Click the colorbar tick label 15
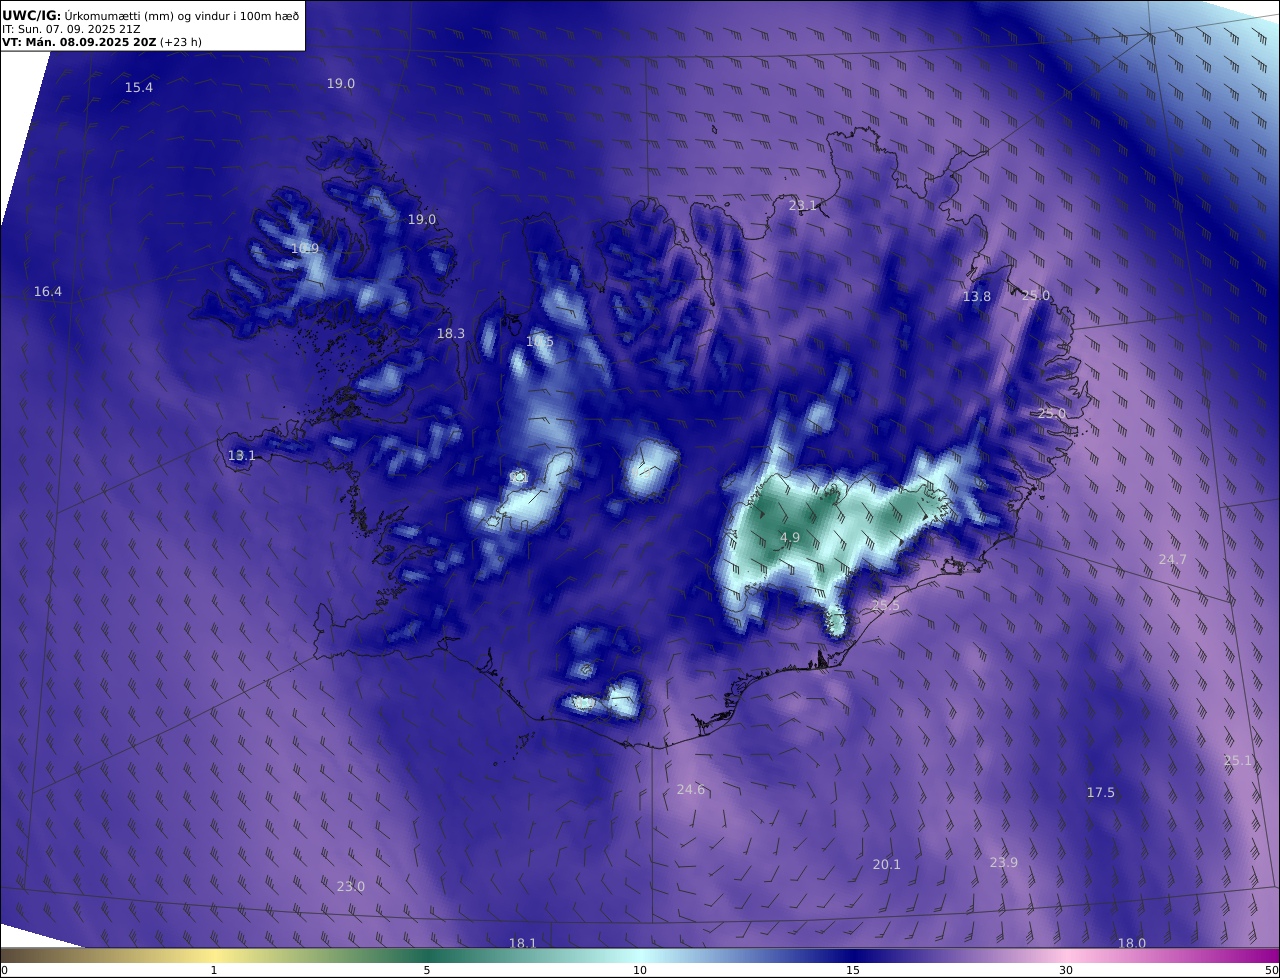 pos(853,970)
